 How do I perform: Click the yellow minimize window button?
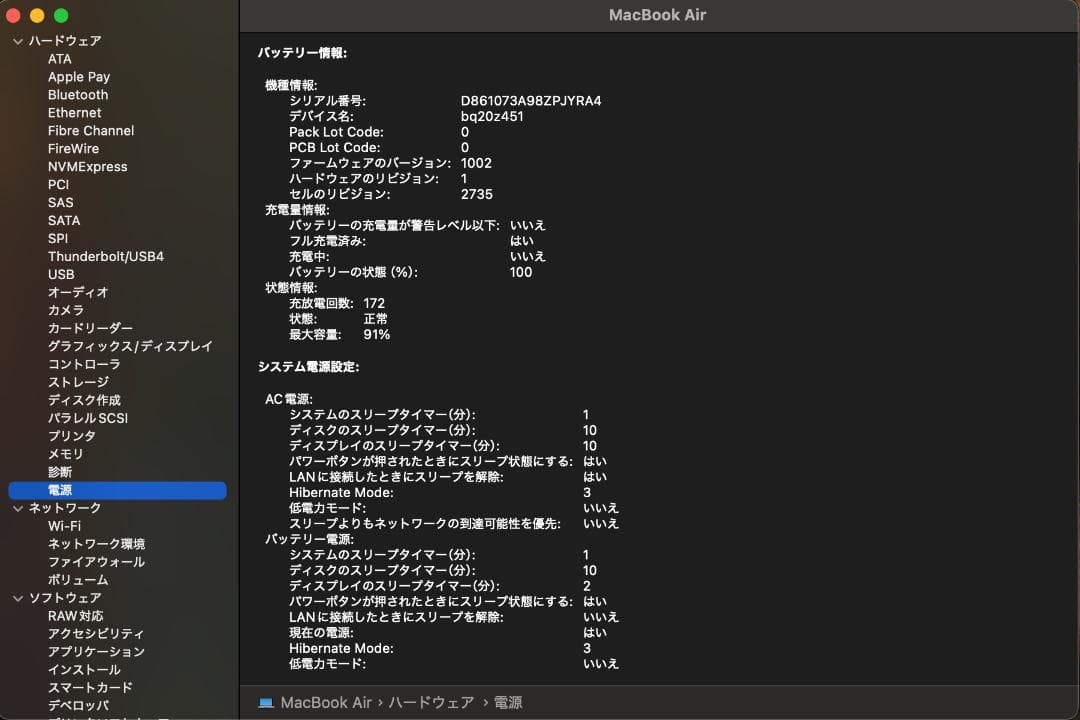point(37,15)
